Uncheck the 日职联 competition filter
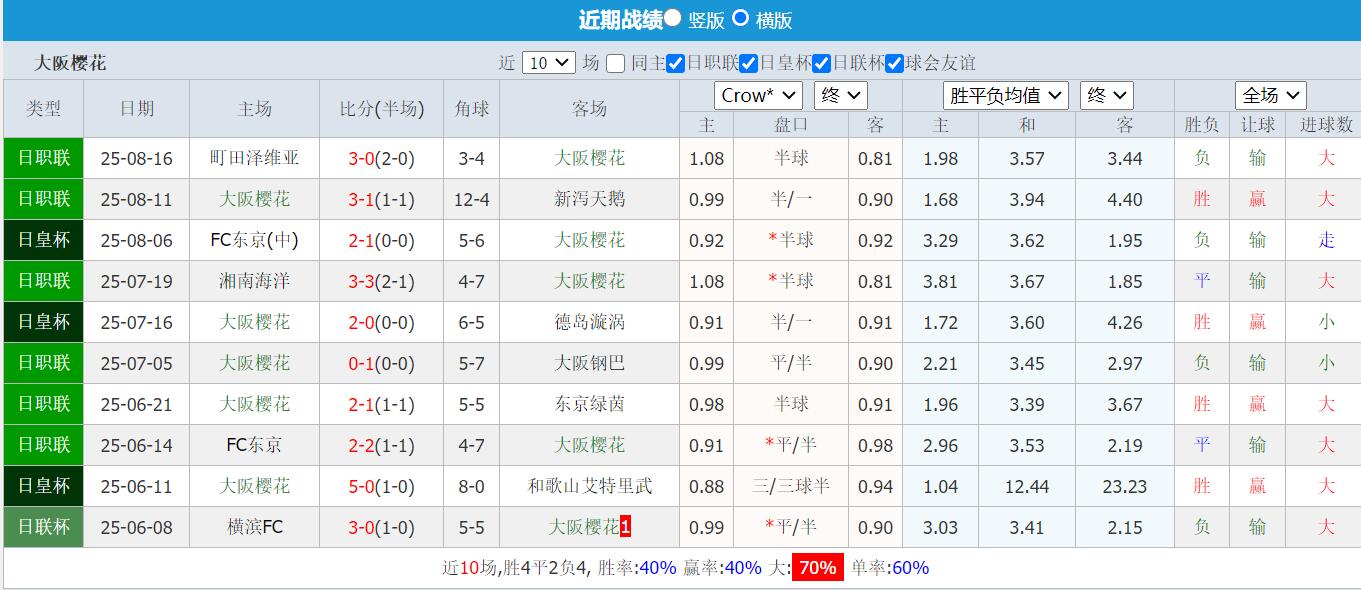 [x=676, y=63]
